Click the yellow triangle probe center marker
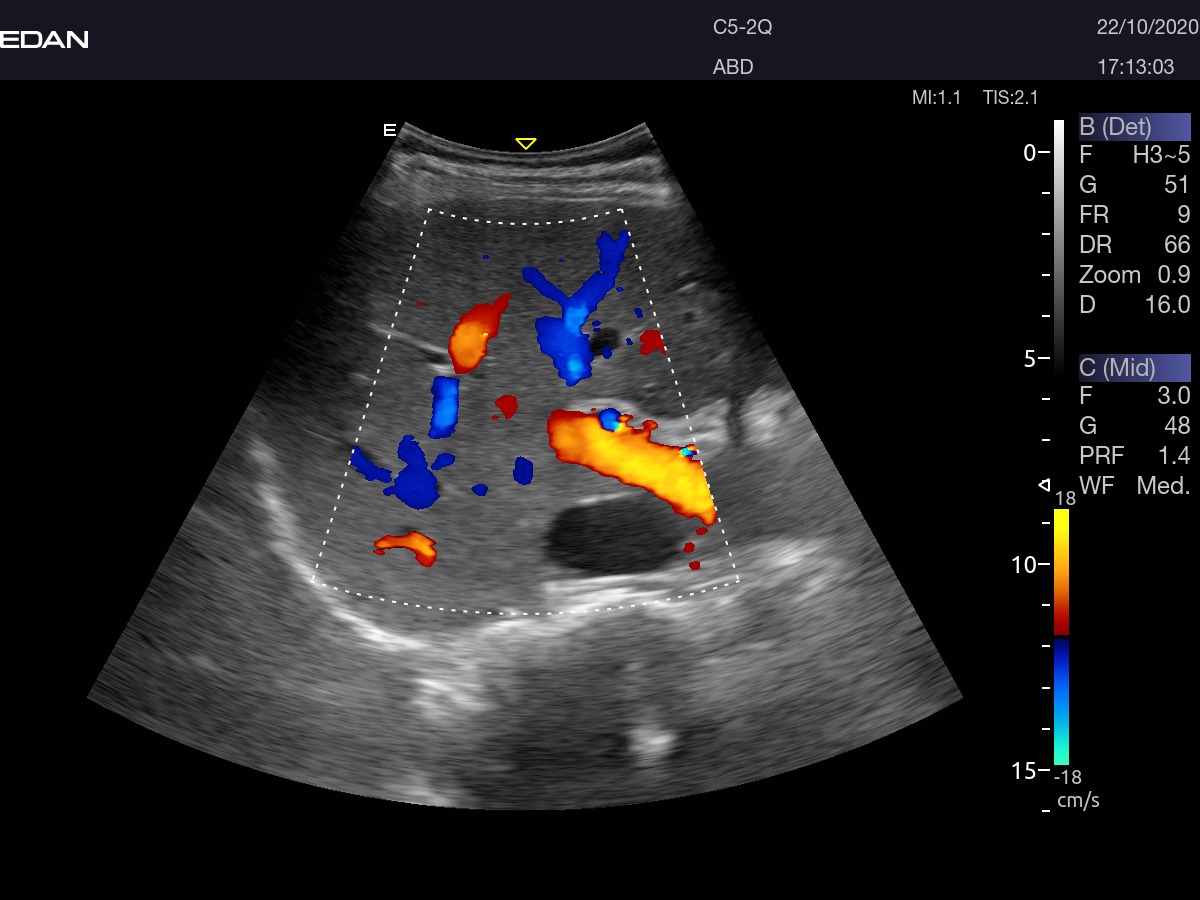This screenshot has width=1200, height=900. (x=525, y=144)
